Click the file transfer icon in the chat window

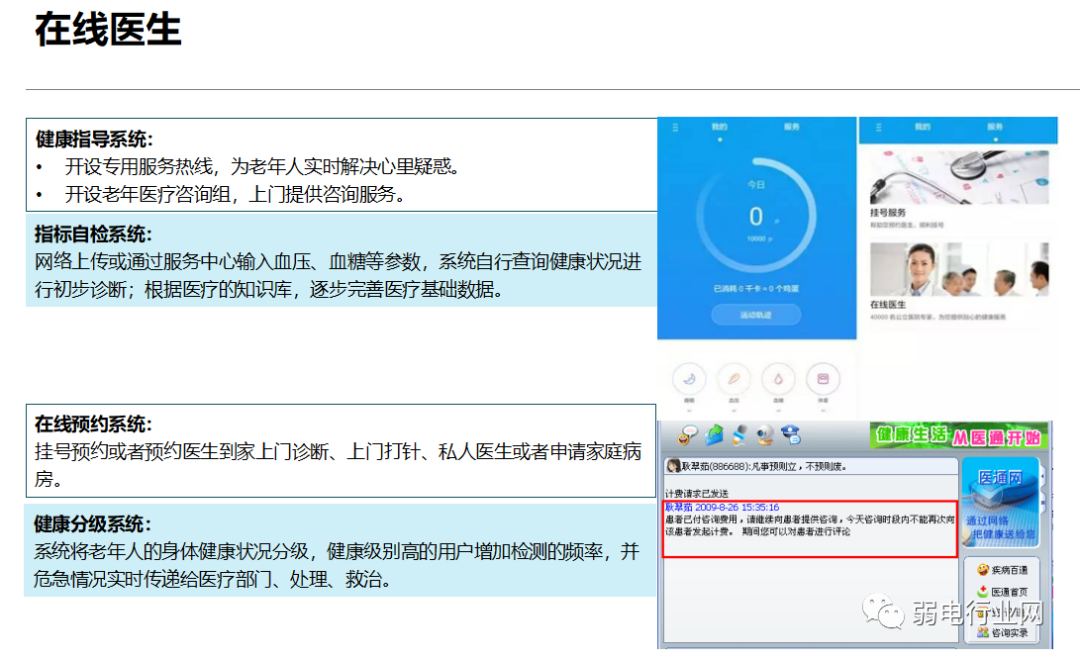[713, 437]
